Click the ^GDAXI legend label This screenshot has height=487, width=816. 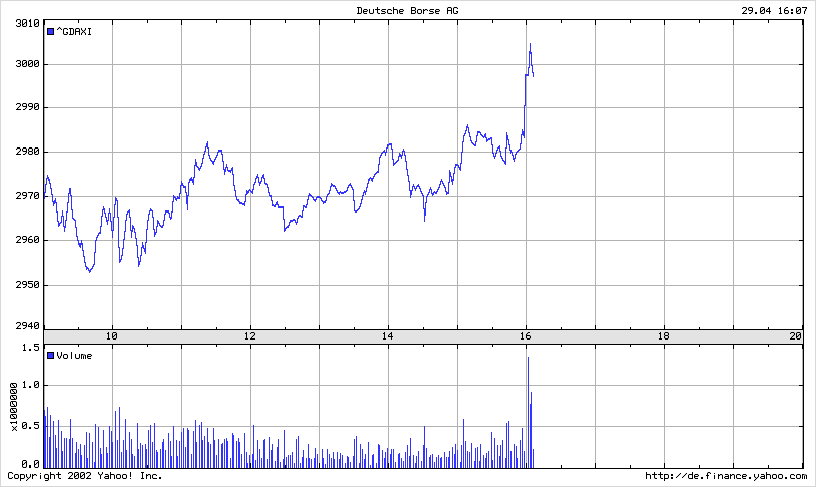(74, 32)
